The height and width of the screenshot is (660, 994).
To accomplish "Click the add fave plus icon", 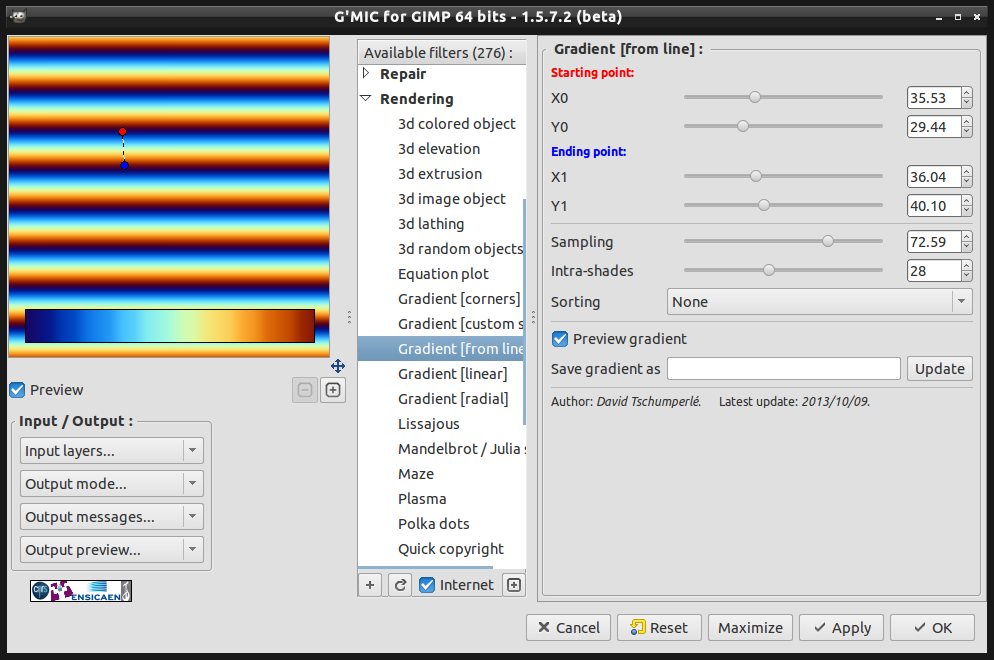I will click(370, 585).
